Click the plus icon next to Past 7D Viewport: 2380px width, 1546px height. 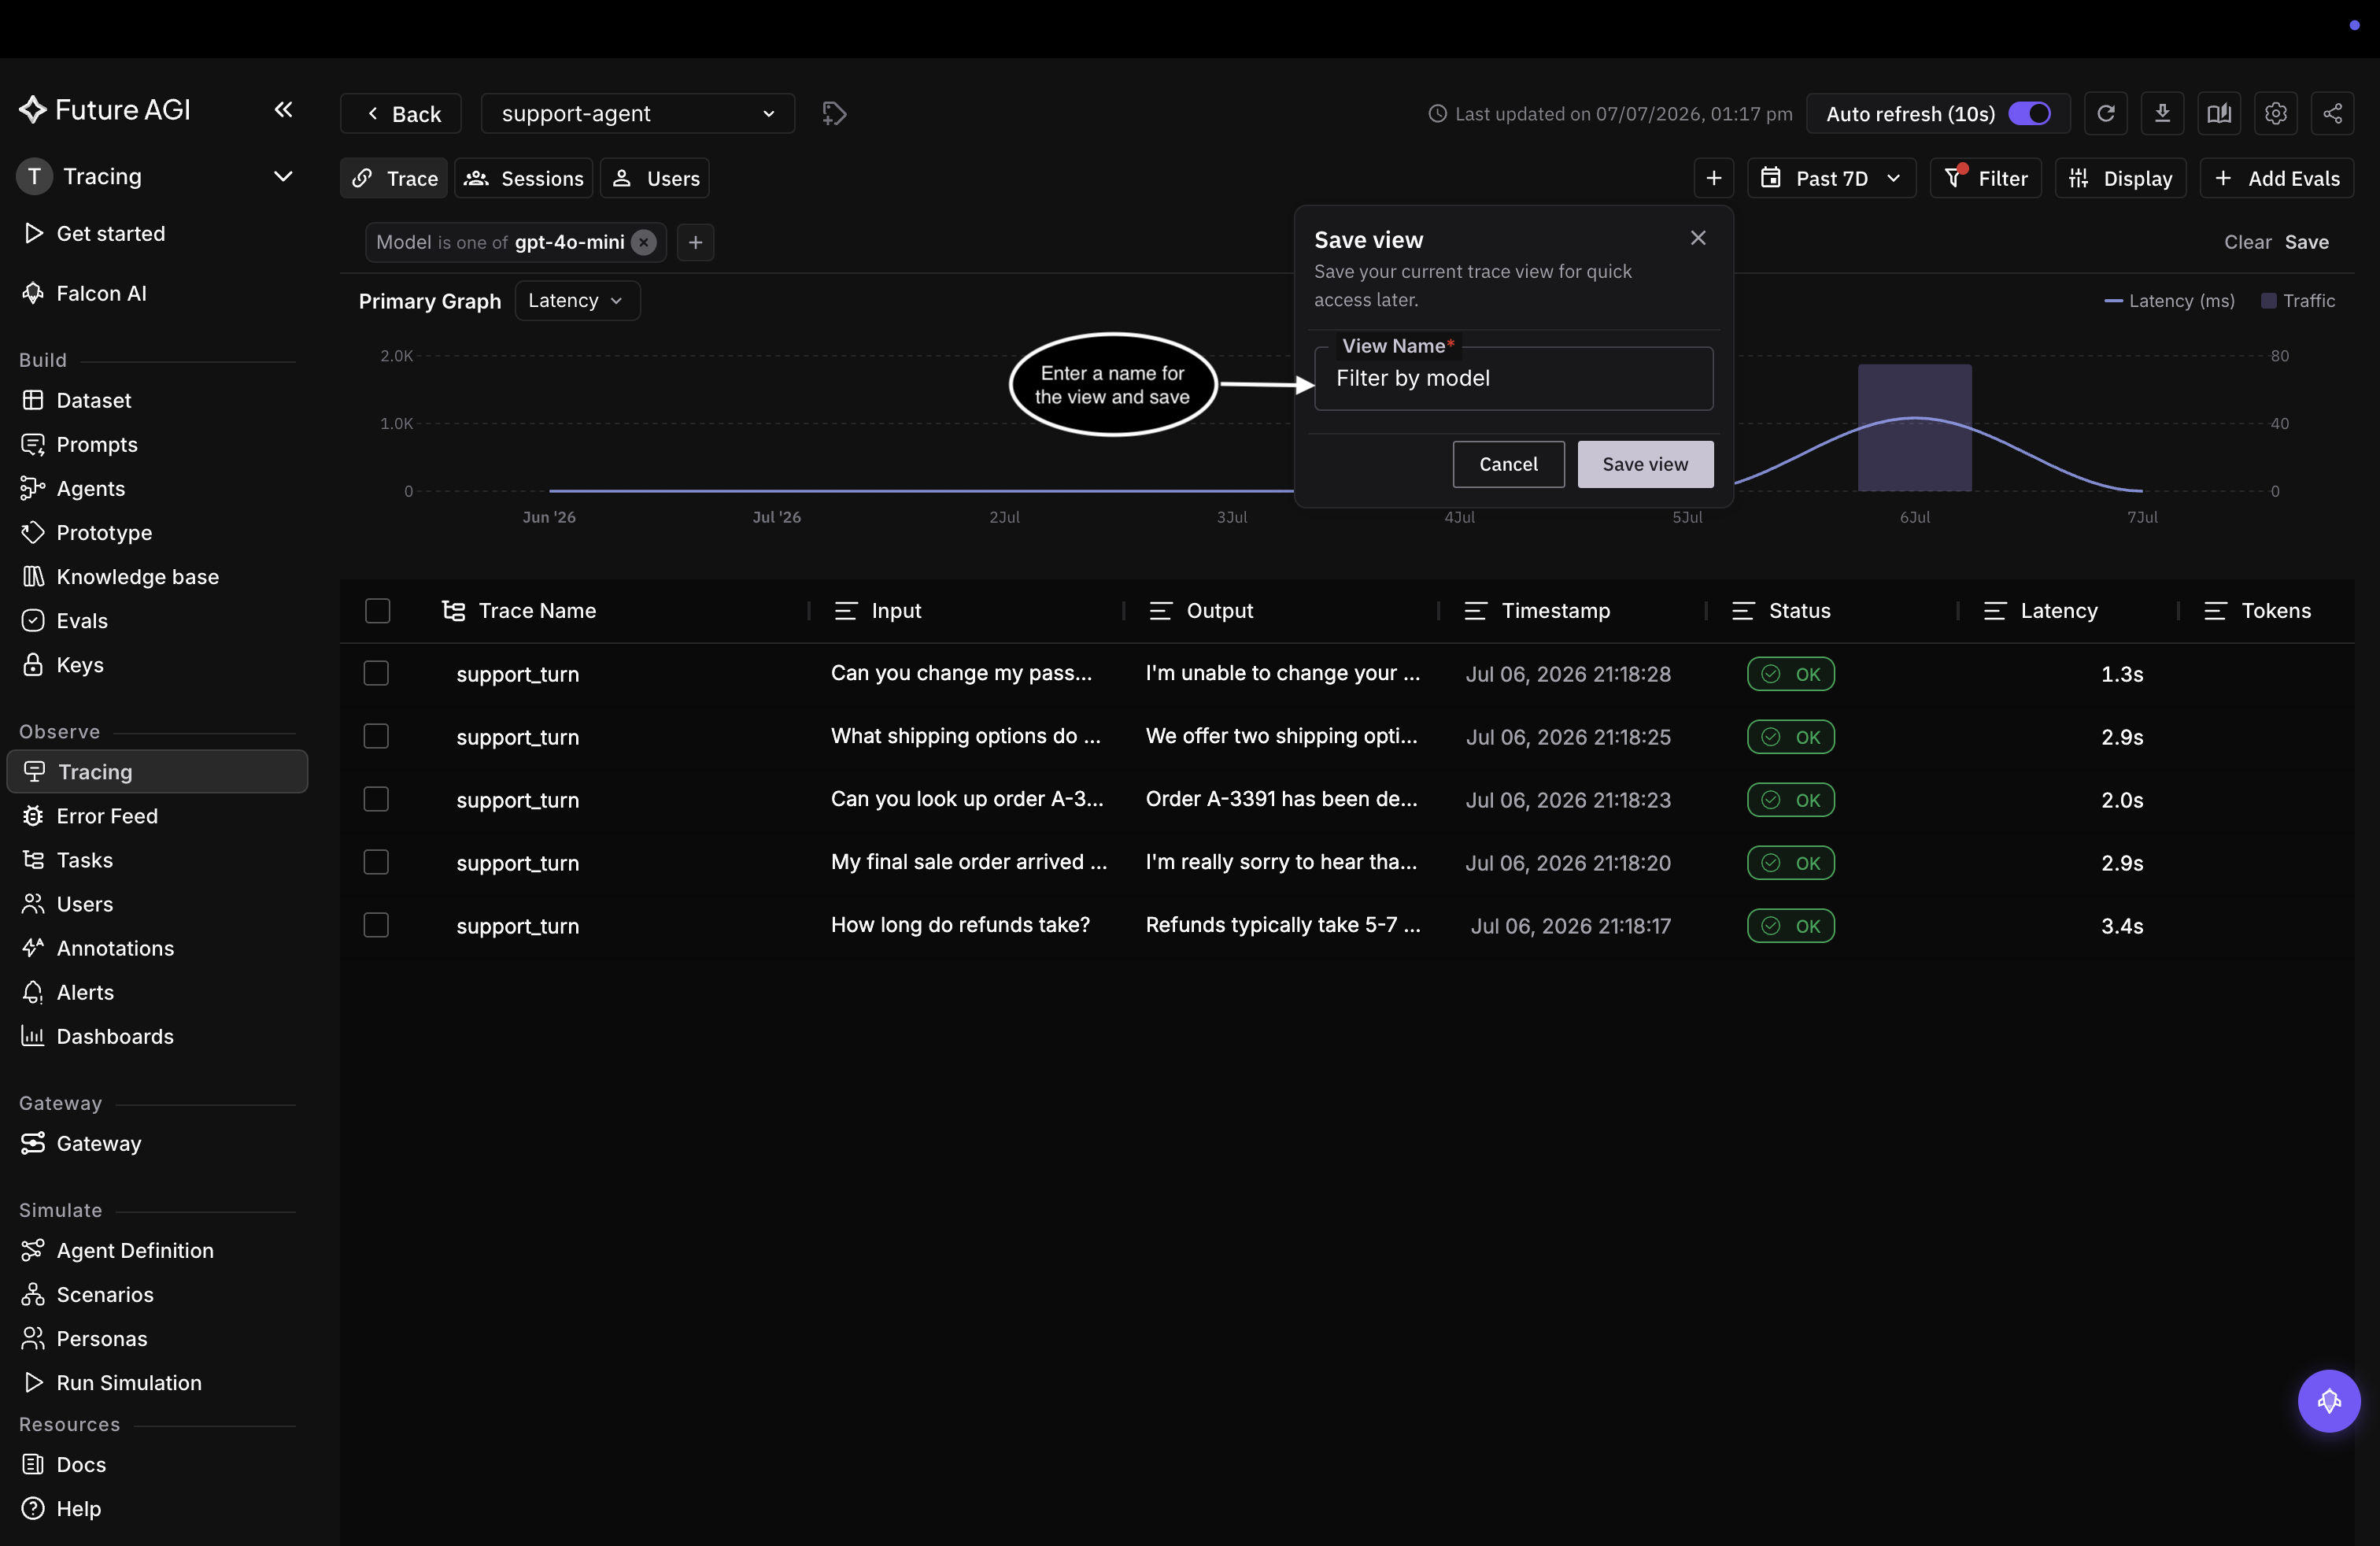[x=1713, y=178]
